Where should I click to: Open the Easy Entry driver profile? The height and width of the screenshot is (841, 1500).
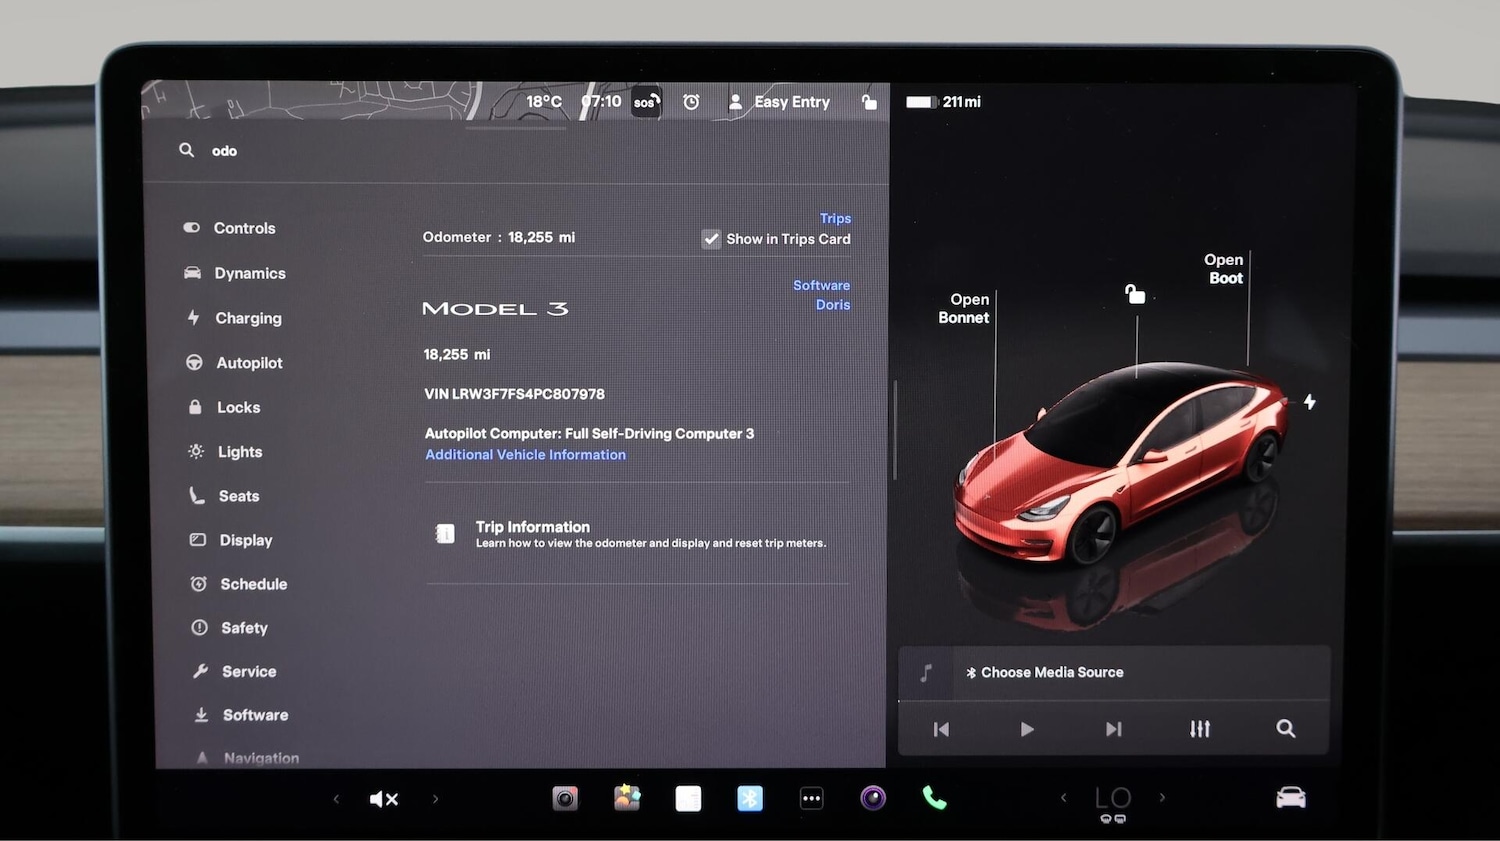pyautogui.click(x=780, y=102)
